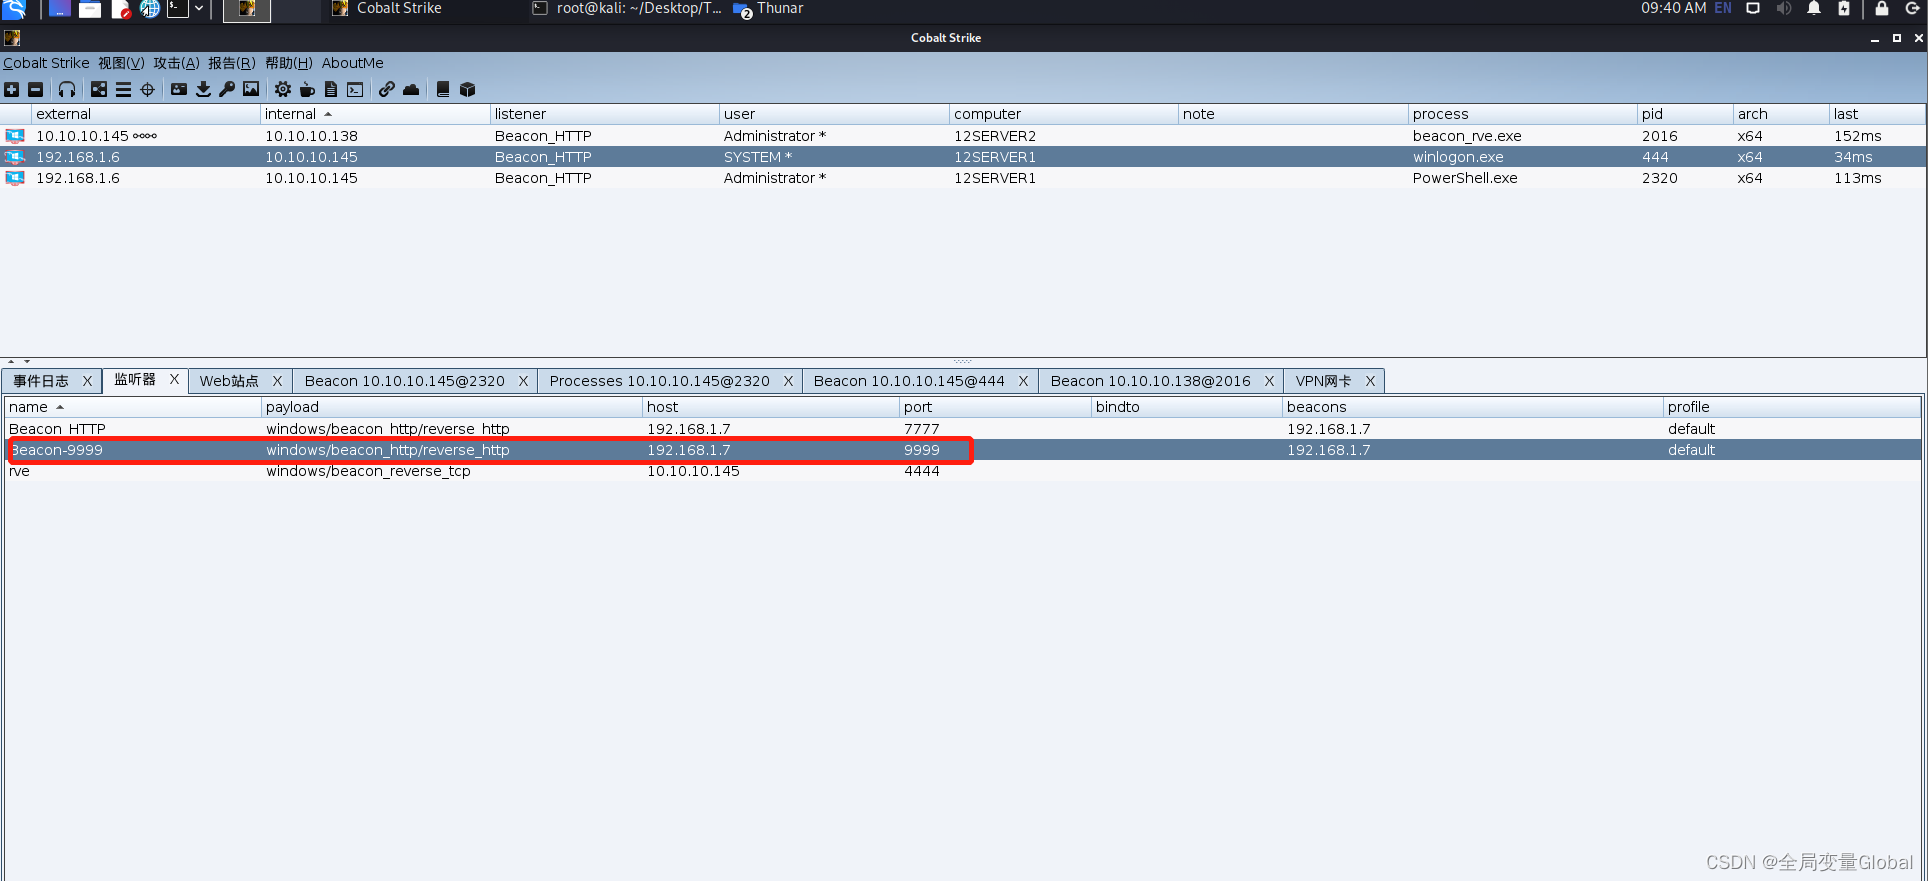
Task: Click the volume speaker icon in the tray
Action: [1784, 9]
